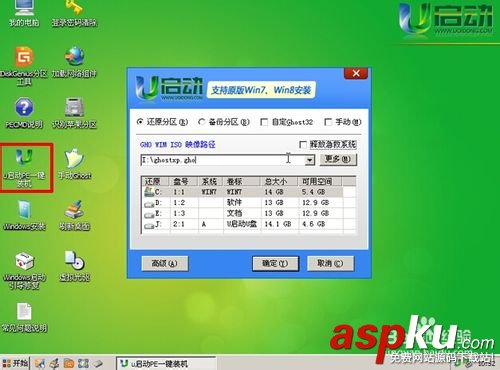Viewport: 500px width, 370px height.
Task: Open the 常见问题说明 document icon
Action: (24, 317)
